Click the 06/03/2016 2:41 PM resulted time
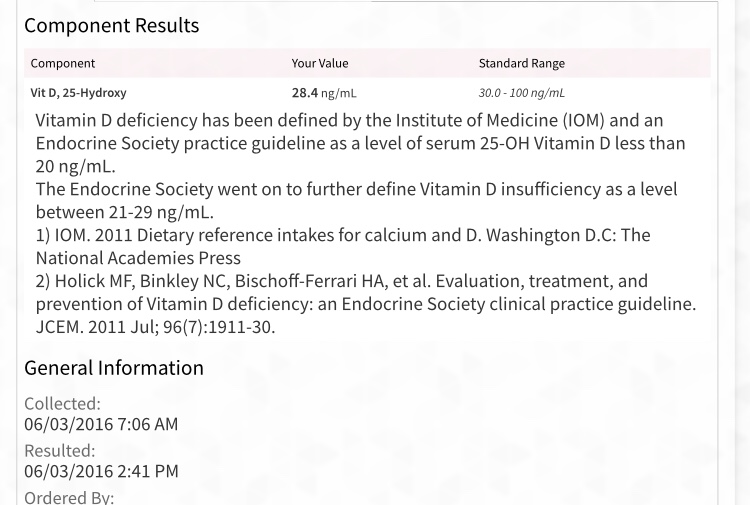The height and width of the screenshot is (505, 750). coord(101,471)
